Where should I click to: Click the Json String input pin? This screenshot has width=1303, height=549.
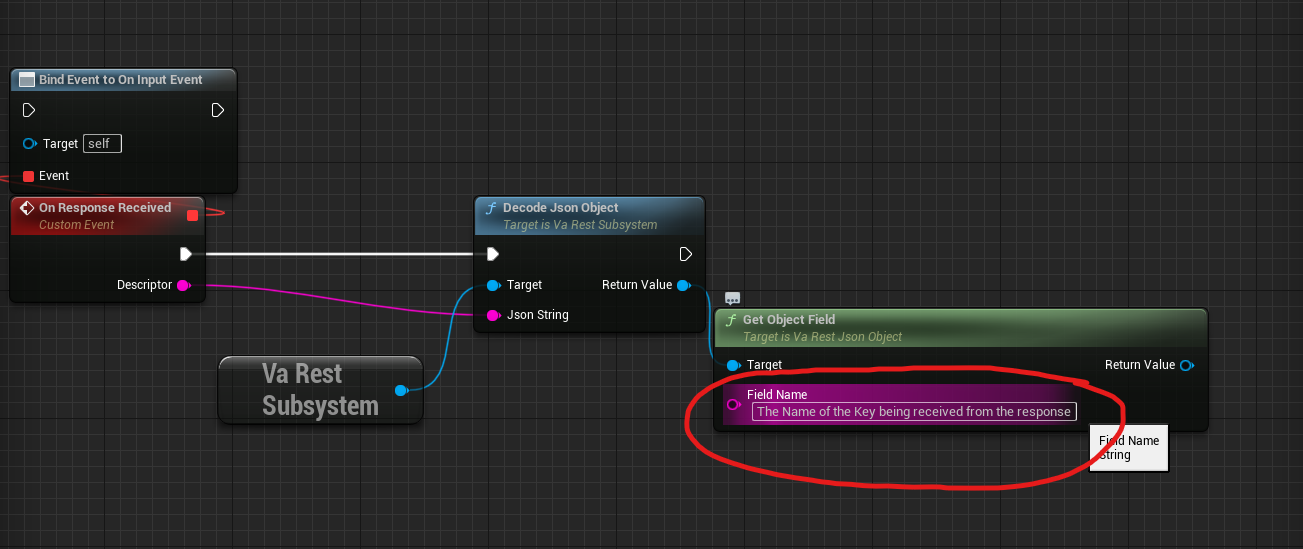click(492, 315)
